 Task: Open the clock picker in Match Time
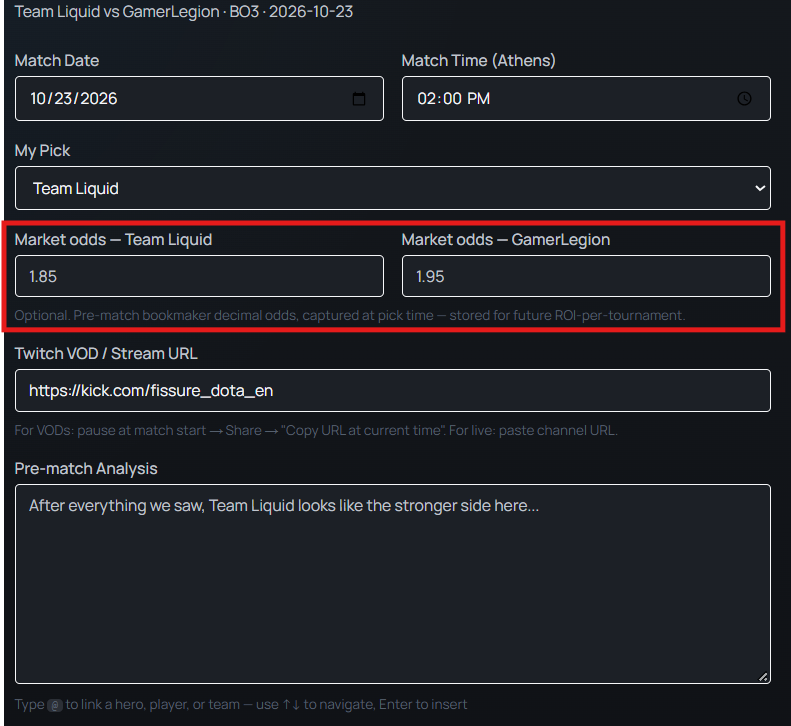(x=744, y=98)
